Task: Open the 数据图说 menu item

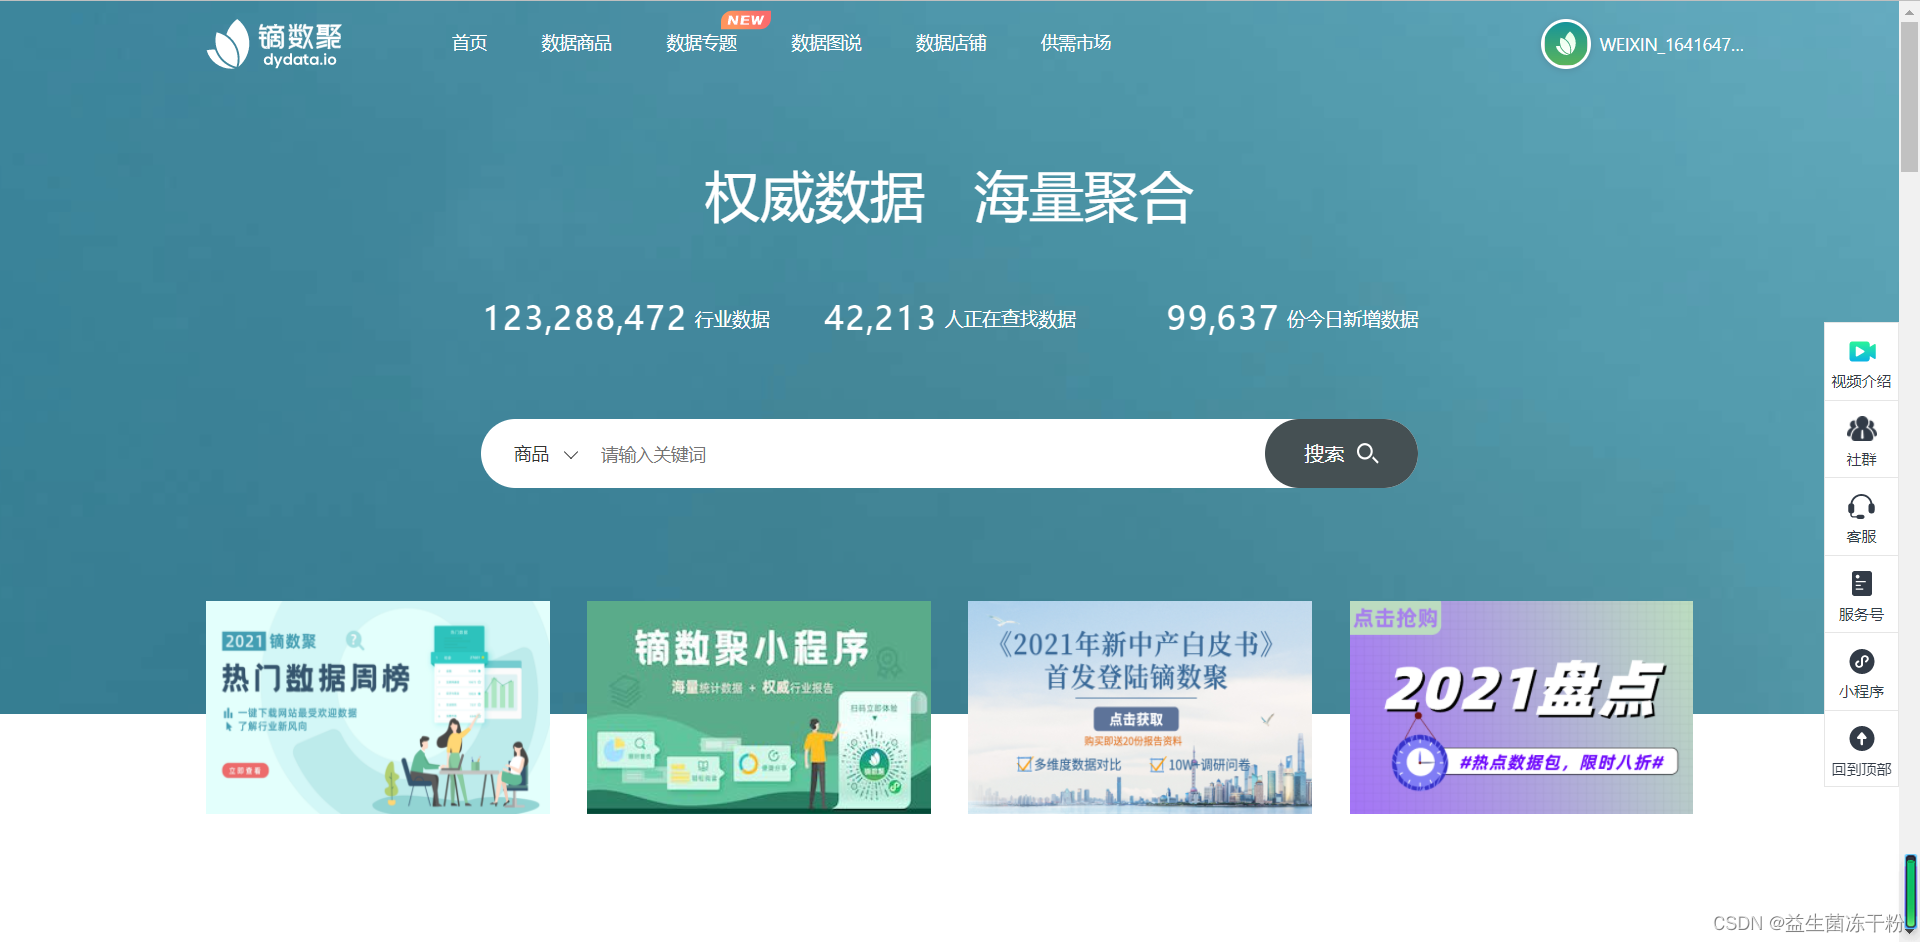Action: point(826,43)
